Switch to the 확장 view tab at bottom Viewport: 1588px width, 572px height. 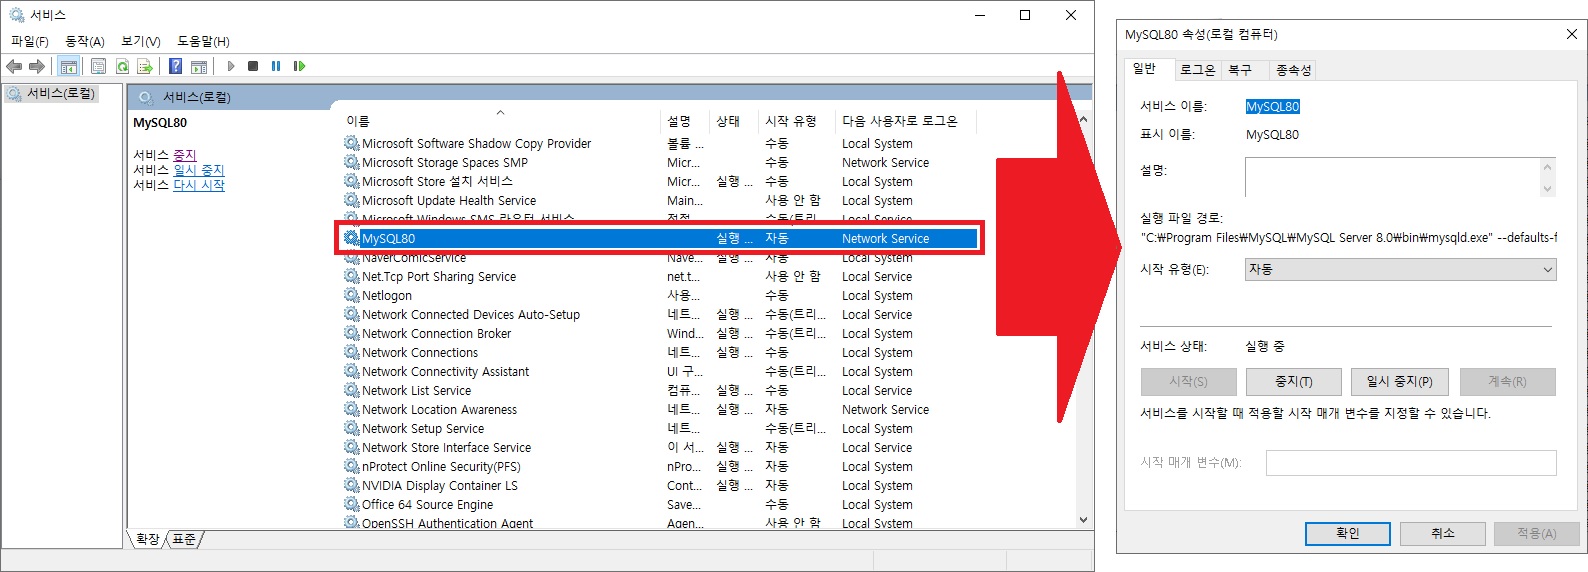pyautogui.click(x=148, y=540)
